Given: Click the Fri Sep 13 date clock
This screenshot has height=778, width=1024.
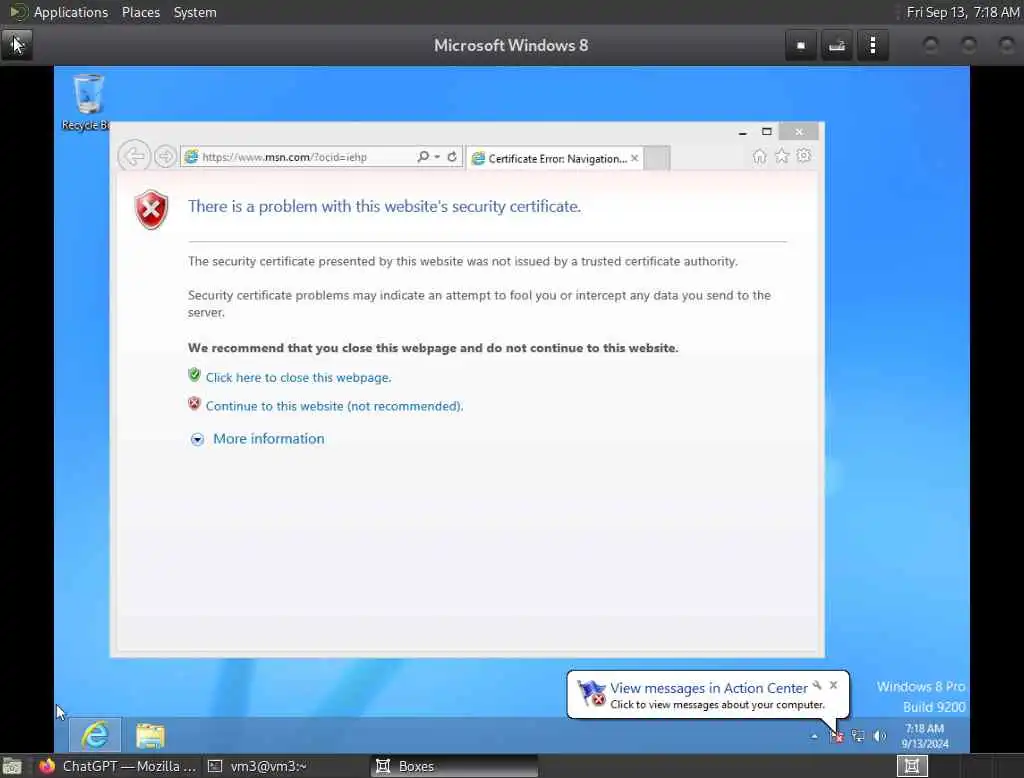Looking at the screenshot, I should [x=963, y=12].
